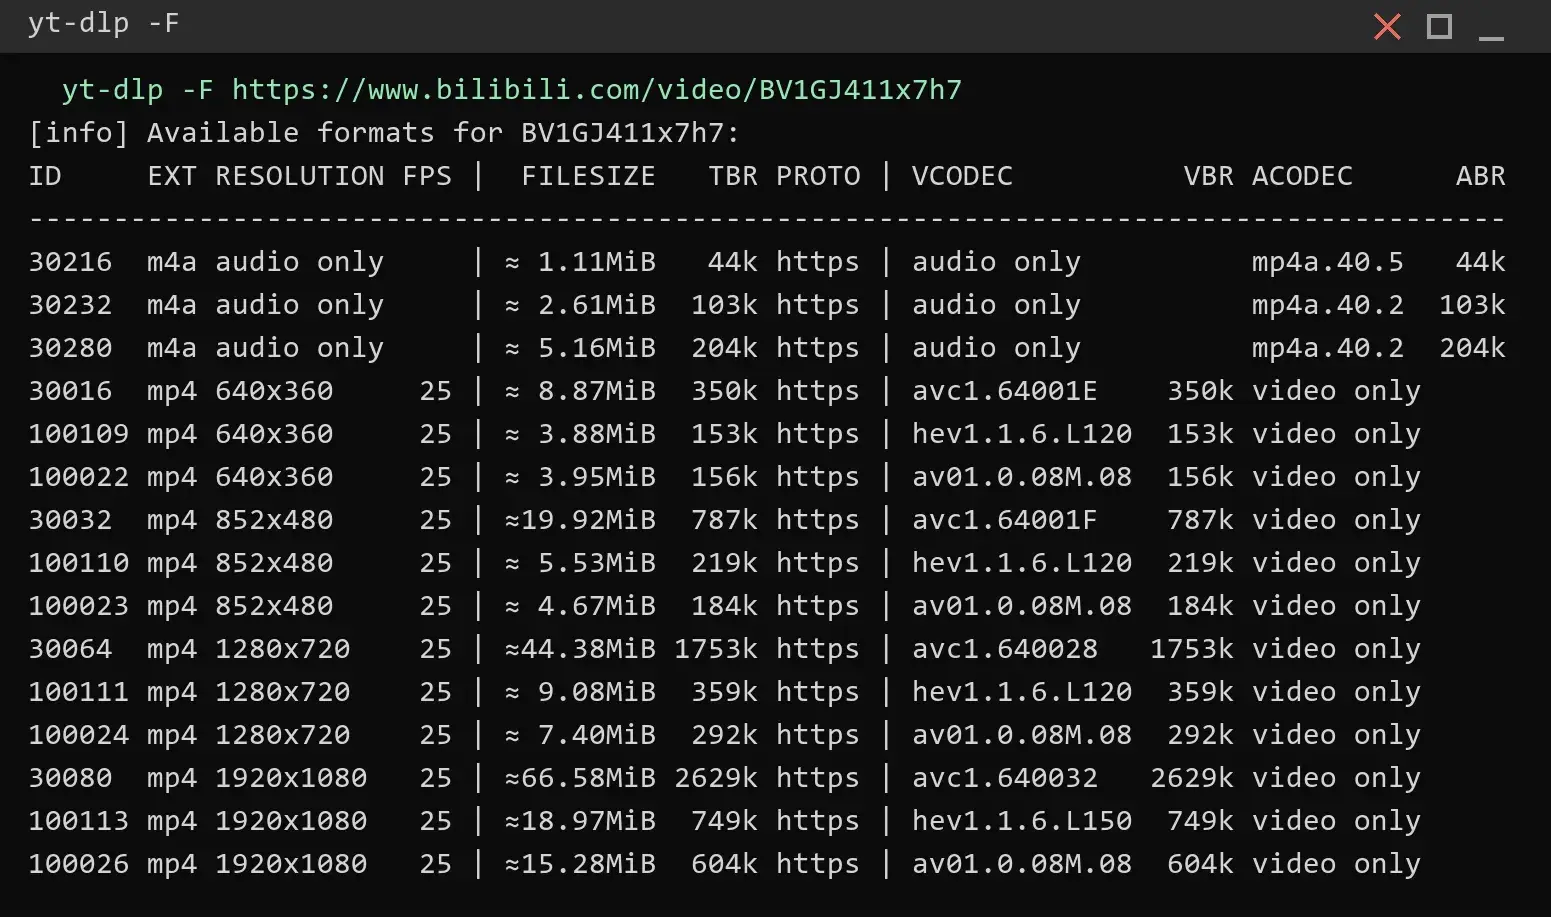Click the filesize value 44.38MiB
This screenshot has height=917, width=1551.
pos(588,649)
